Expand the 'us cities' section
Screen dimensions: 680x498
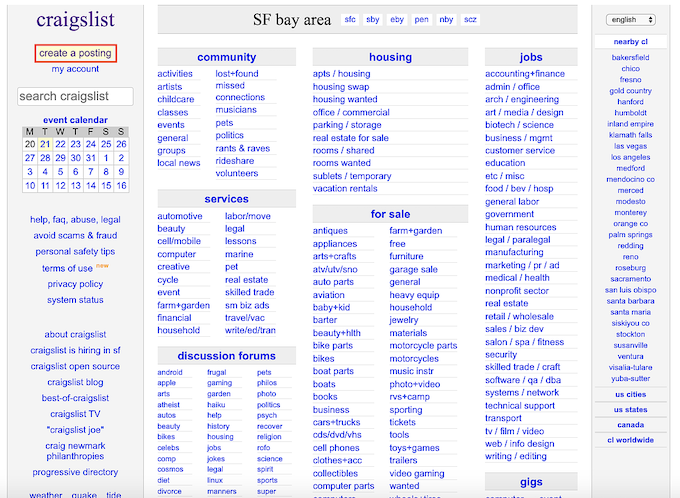click(x=630, y=394)
